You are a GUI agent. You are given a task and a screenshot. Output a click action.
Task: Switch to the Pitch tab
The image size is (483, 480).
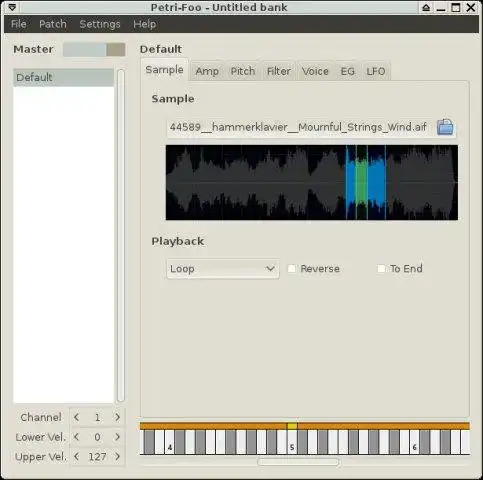pos(243,71)
